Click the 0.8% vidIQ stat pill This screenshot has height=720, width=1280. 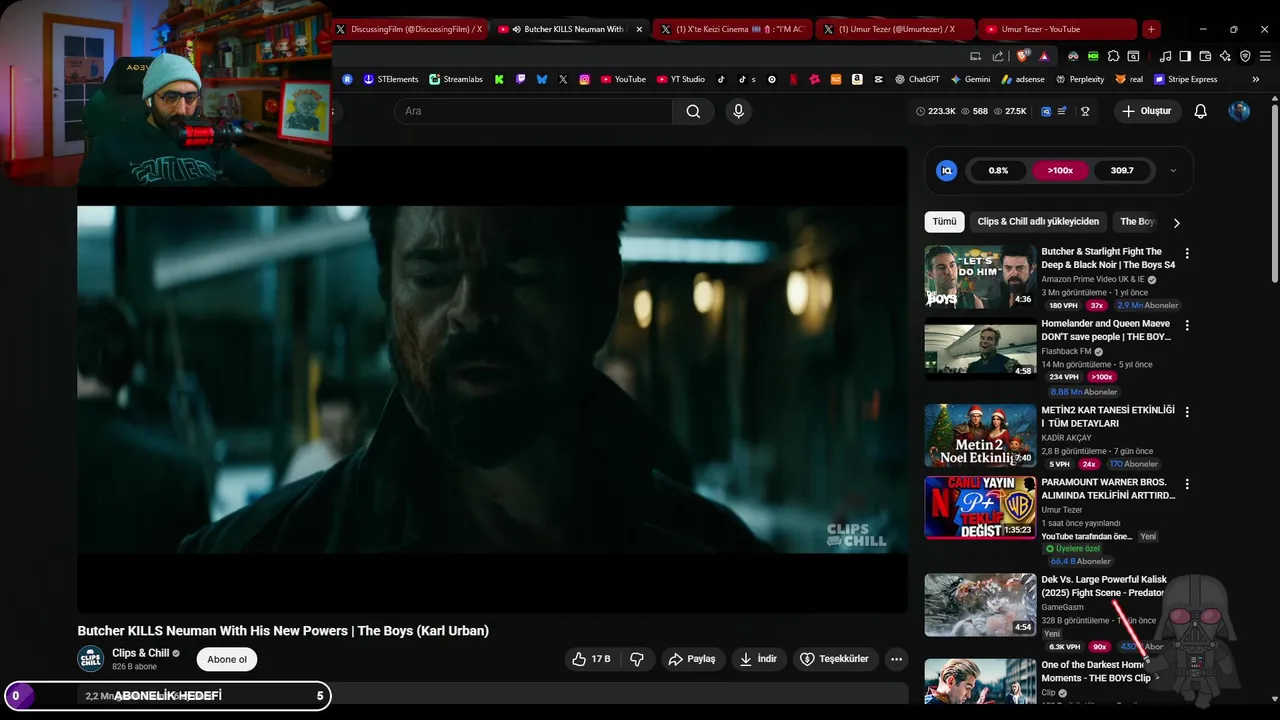(x=998, y=171)
